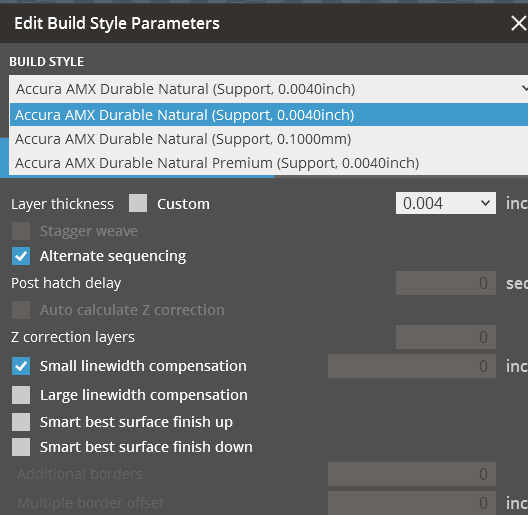528x515 pixels.
Task: Collapse the Build Style combo box
Action: (269, 89)
